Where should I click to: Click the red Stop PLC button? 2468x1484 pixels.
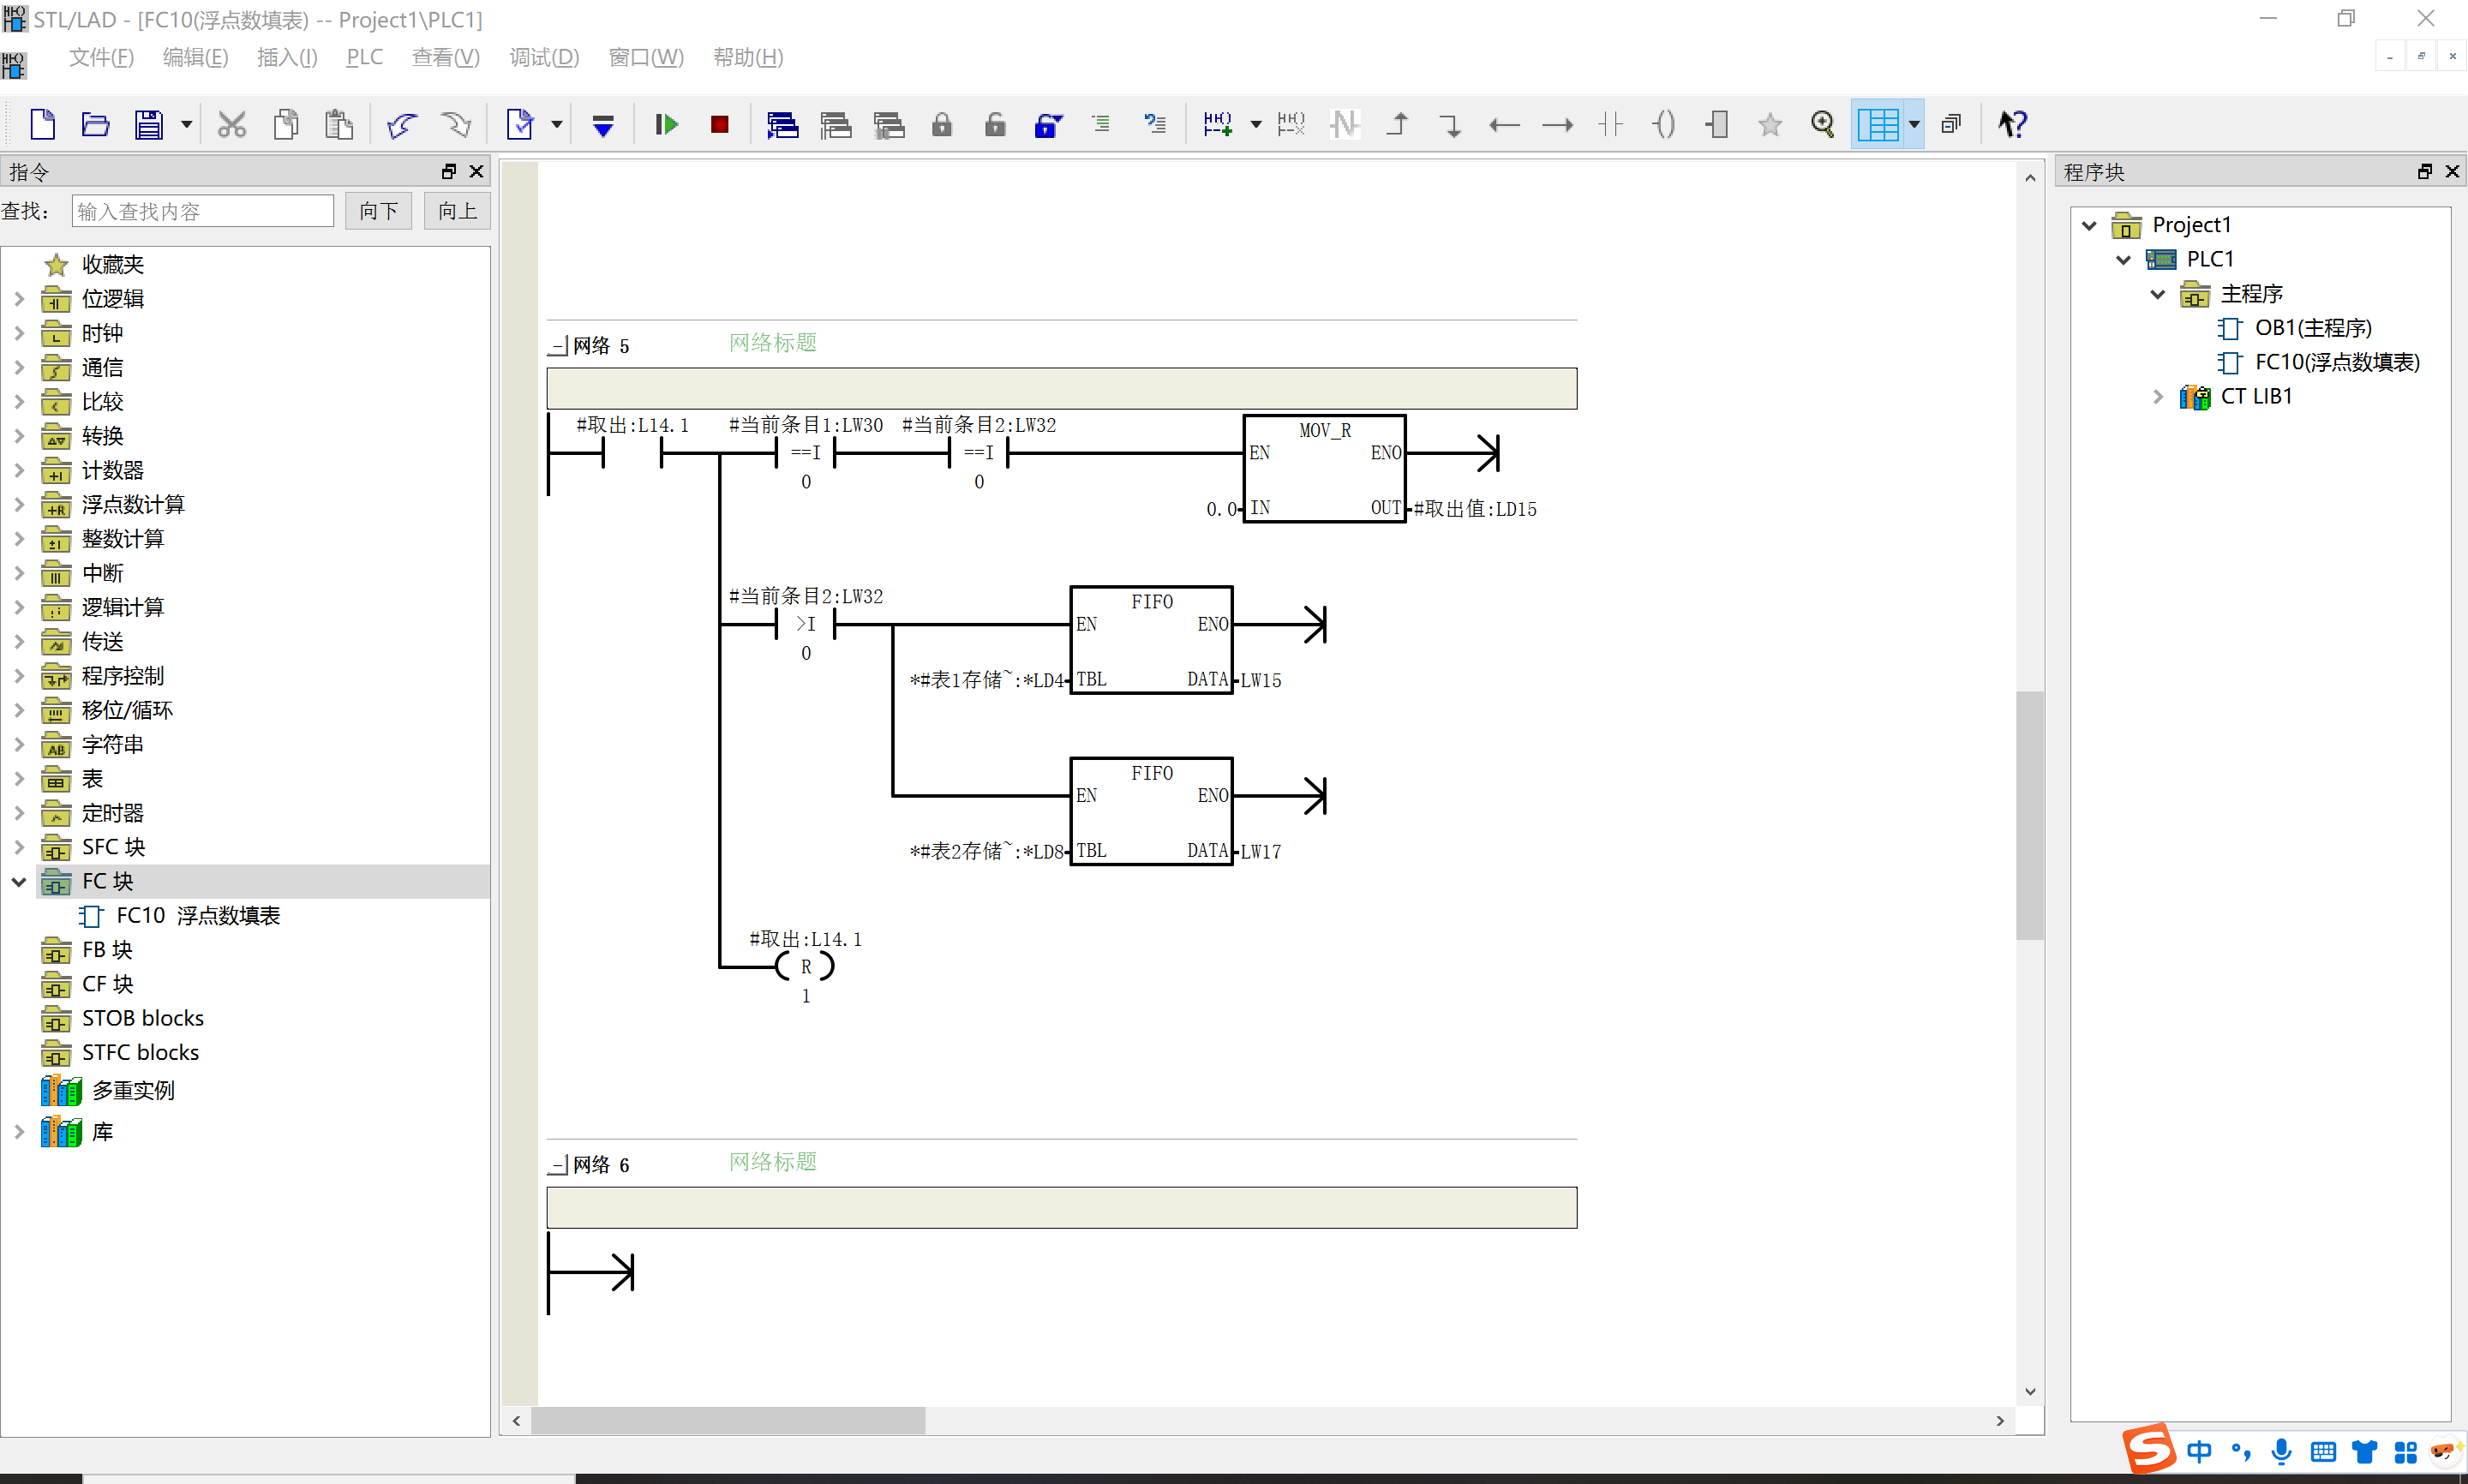coord(719,124)
